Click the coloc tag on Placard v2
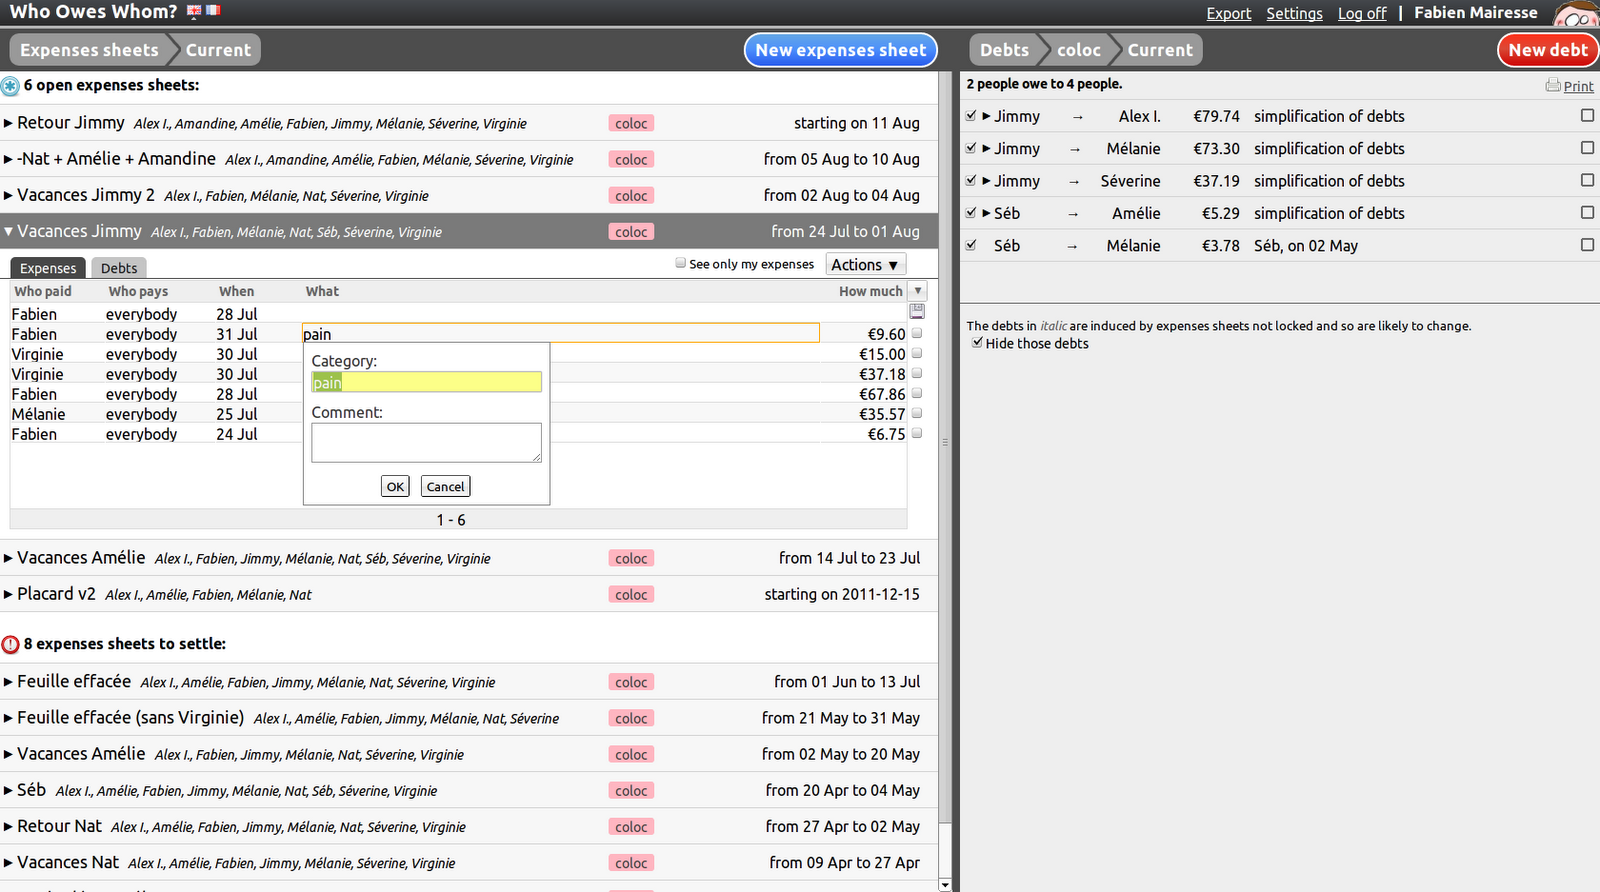Image resolution: width=1600 pixels, height=892 pixels. [631, 594]
